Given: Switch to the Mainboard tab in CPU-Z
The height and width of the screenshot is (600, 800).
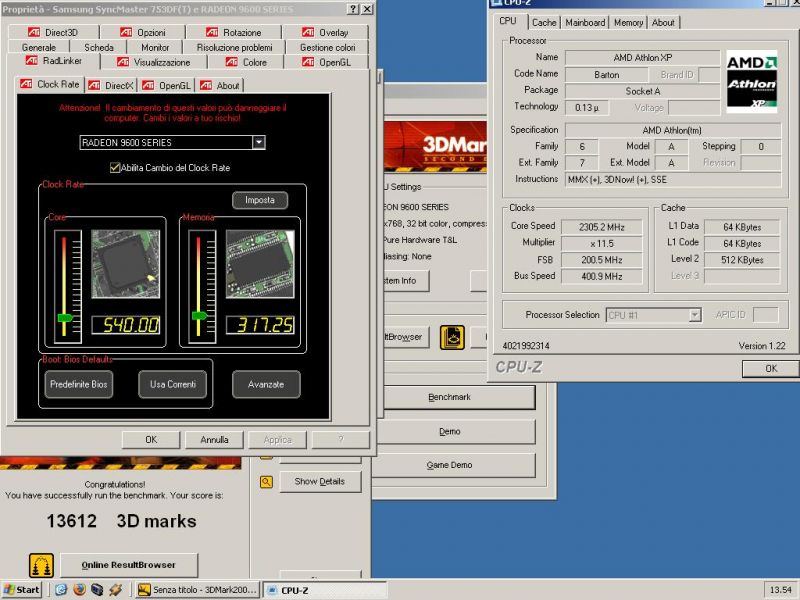Looking at the screenshot, I should [x=585, y=22].
